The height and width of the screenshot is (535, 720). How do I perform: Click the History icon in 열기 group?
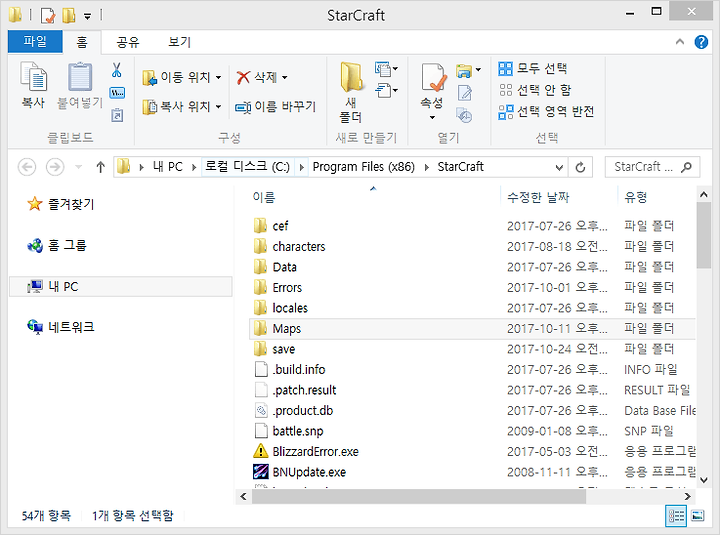pos(464,115)
